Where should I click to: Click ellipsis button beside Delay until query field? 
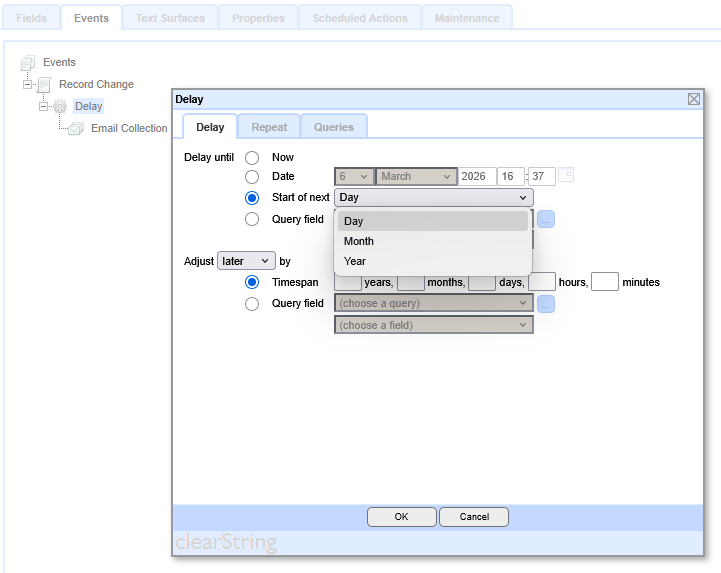click(546, 219)
